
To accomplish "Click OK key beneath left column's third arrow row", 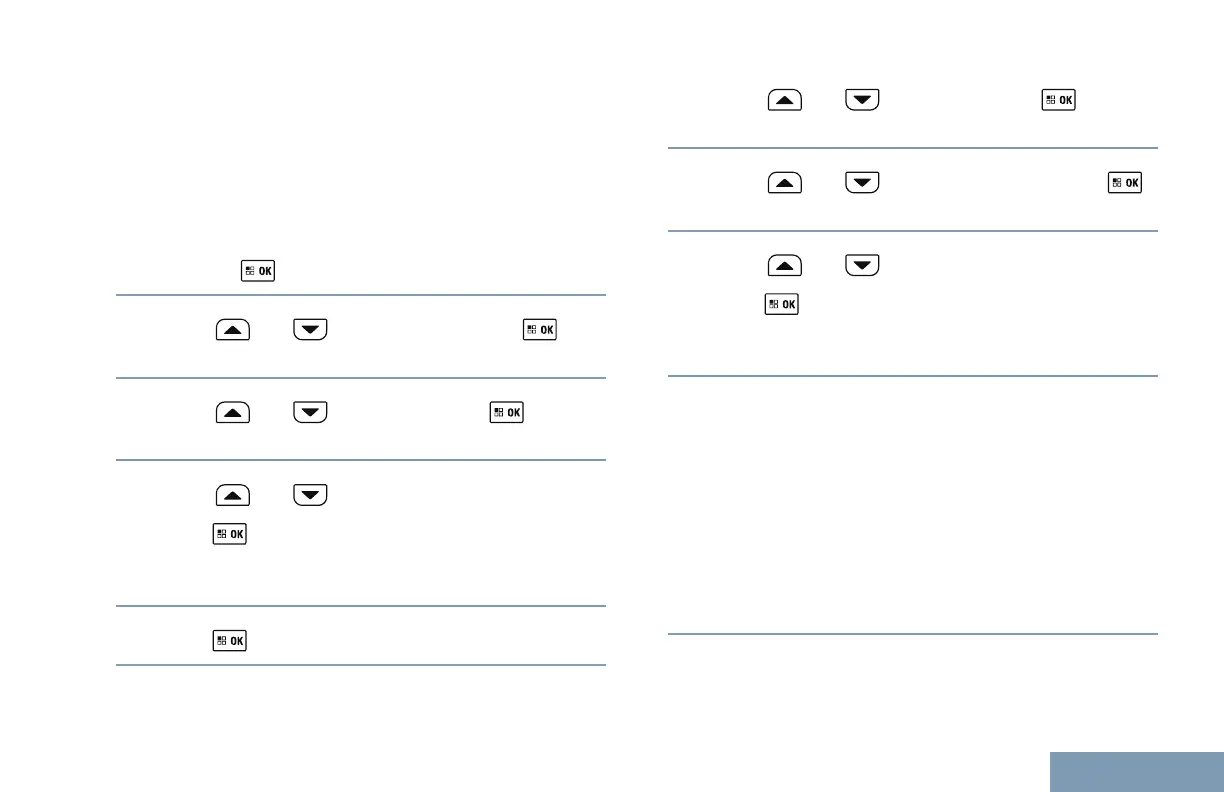I will pos(229,535).
